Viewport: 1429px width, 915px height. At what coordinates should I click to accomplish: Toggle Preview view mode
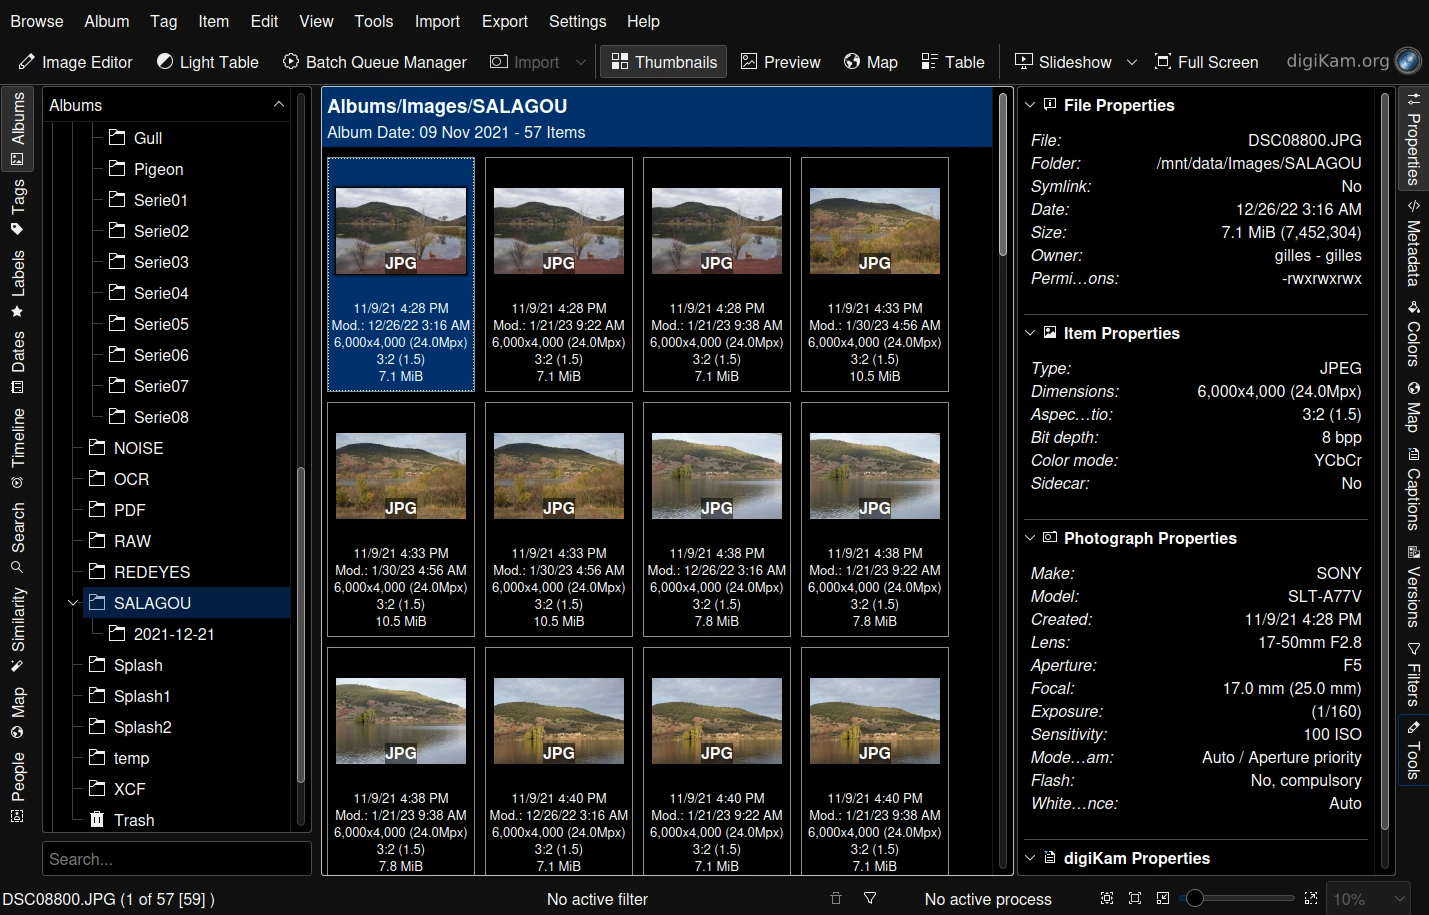tap(780, 62)
